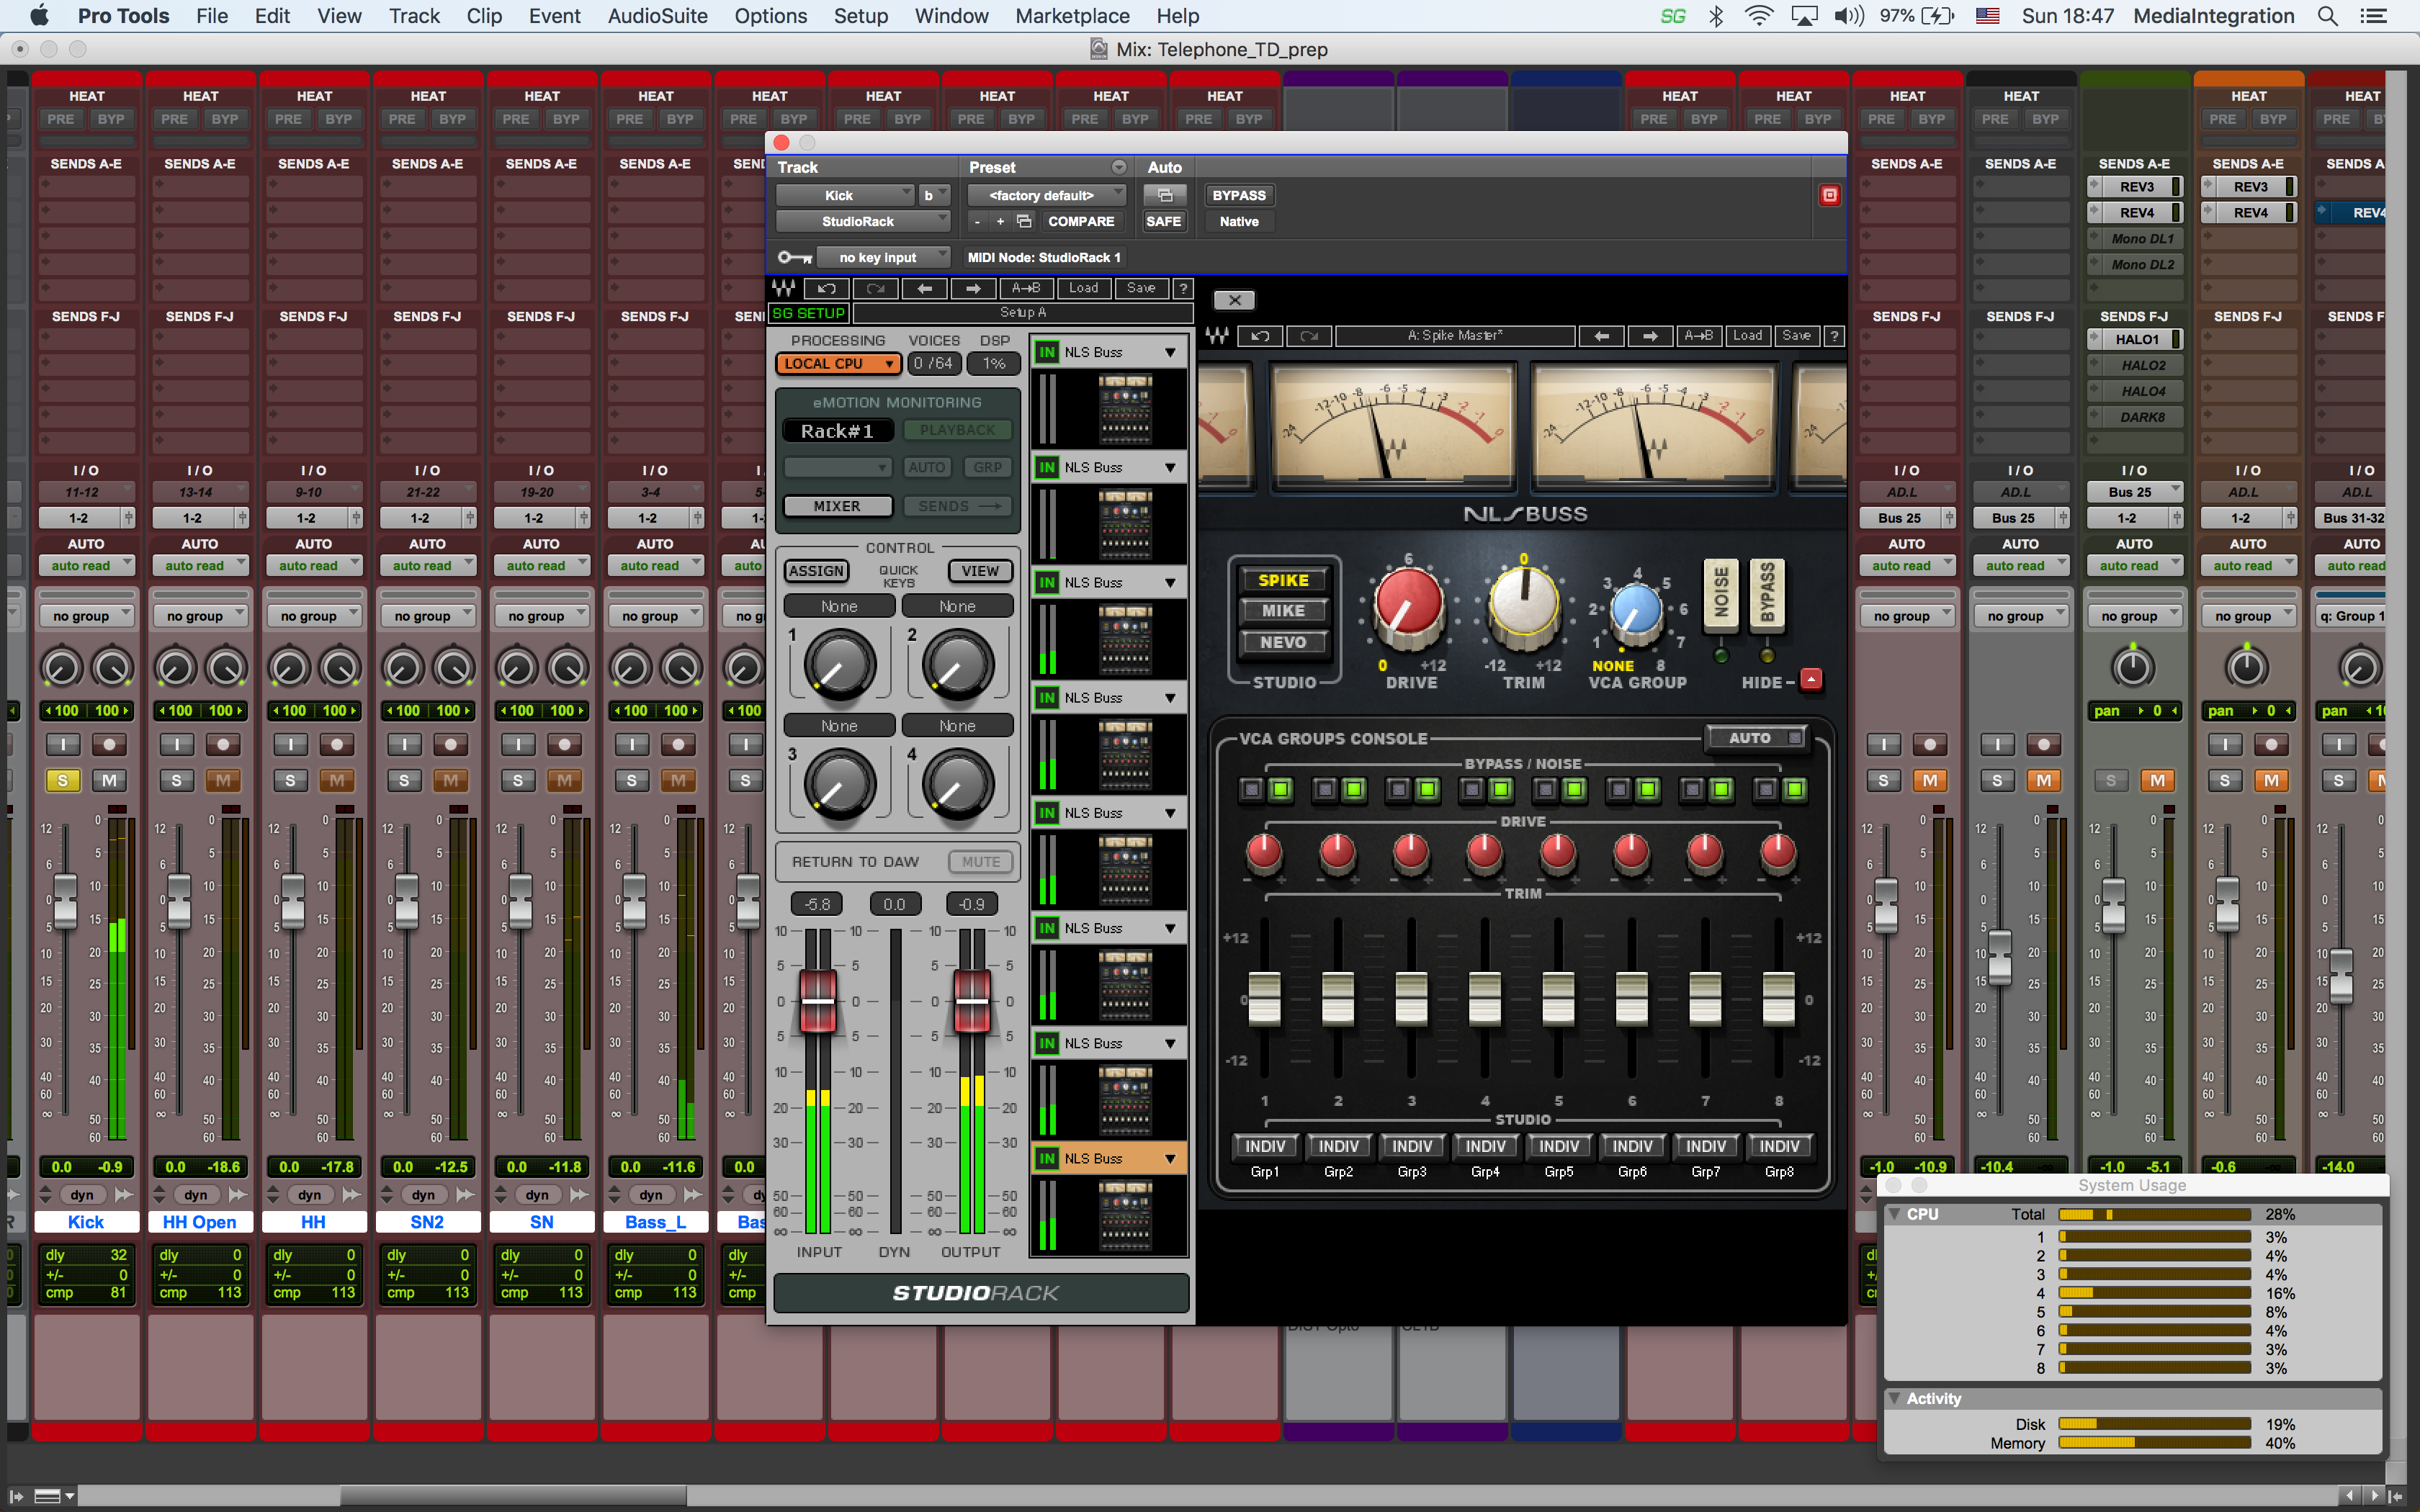
Task: Toggle plug-in BYPASS button
Action: click(1239, 195)
